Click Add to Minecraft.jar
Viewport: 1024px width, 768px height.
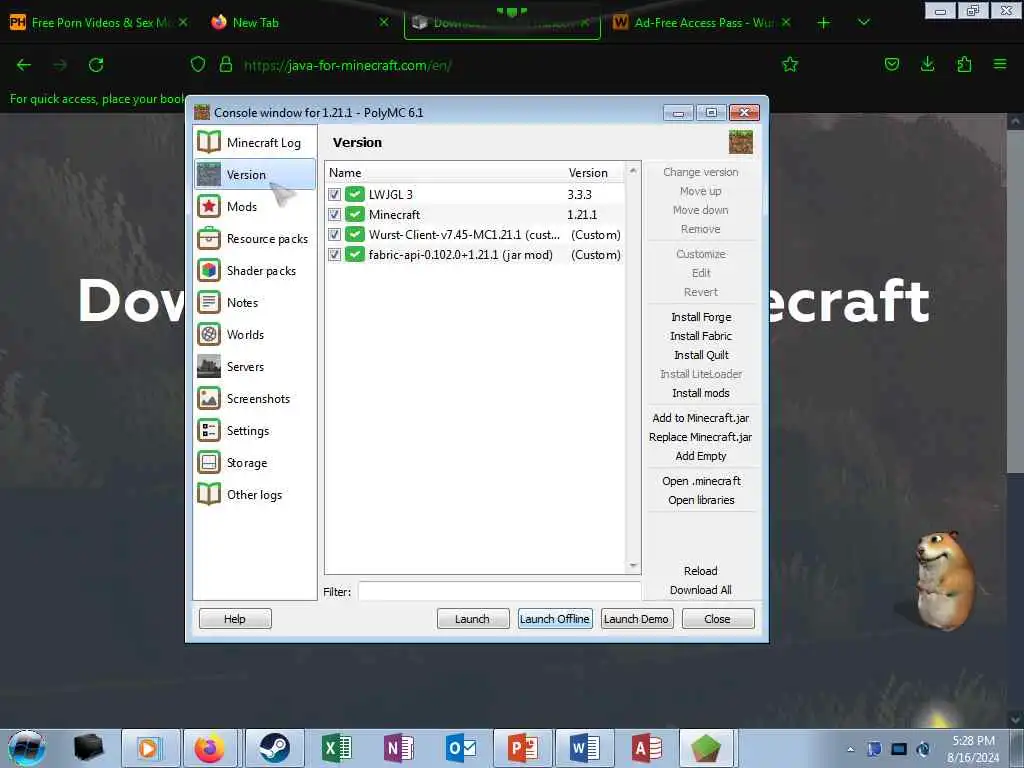(701, 418)
